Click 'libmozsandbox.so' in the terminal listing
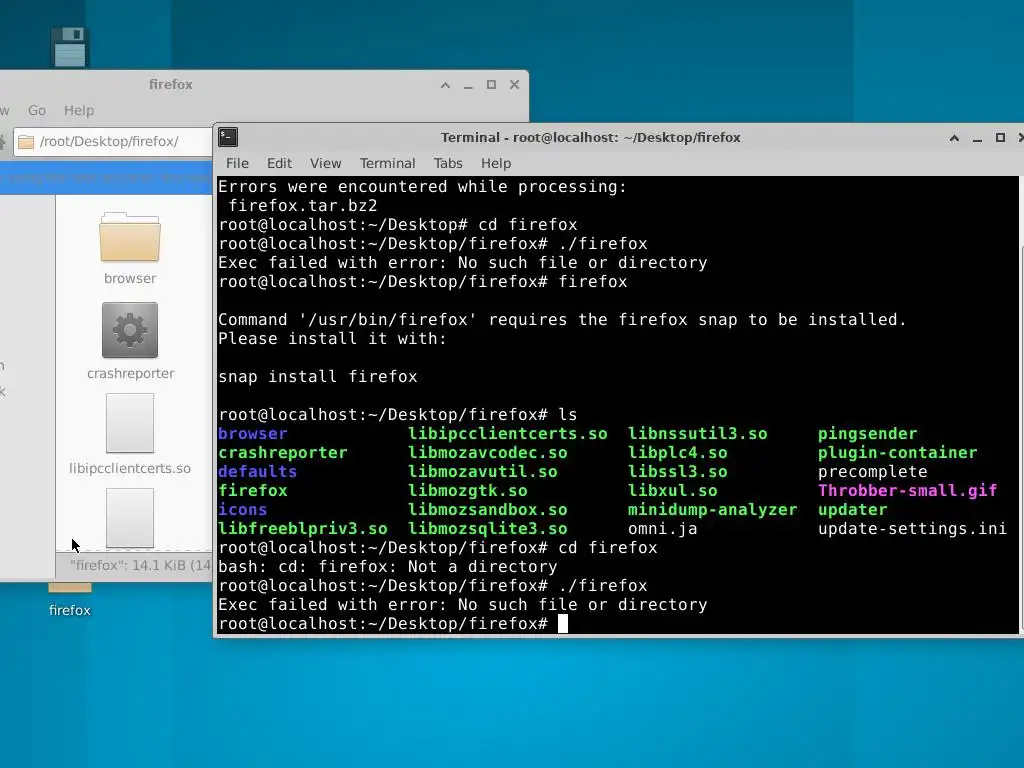The height and width of the screenshot is (768, 1024). (x=488, y=509)
